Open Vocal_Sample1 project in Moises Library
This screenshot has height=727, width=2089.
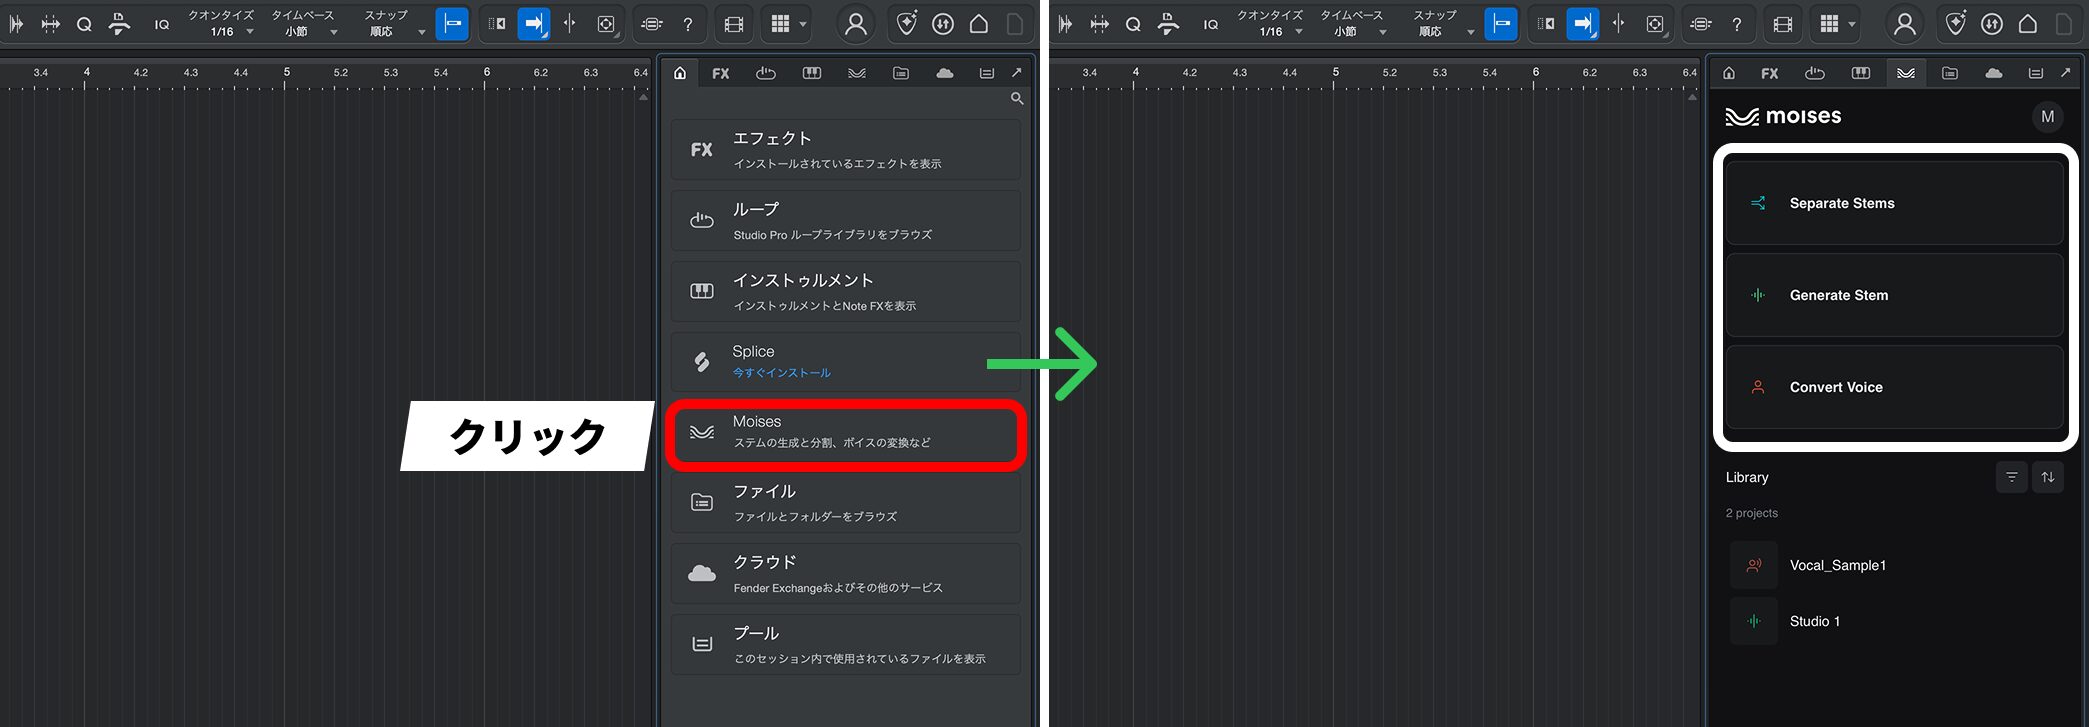1894,565
